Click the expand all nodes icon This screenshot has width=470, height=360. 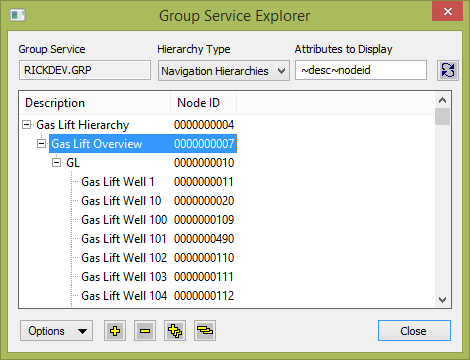click(175, 331)
